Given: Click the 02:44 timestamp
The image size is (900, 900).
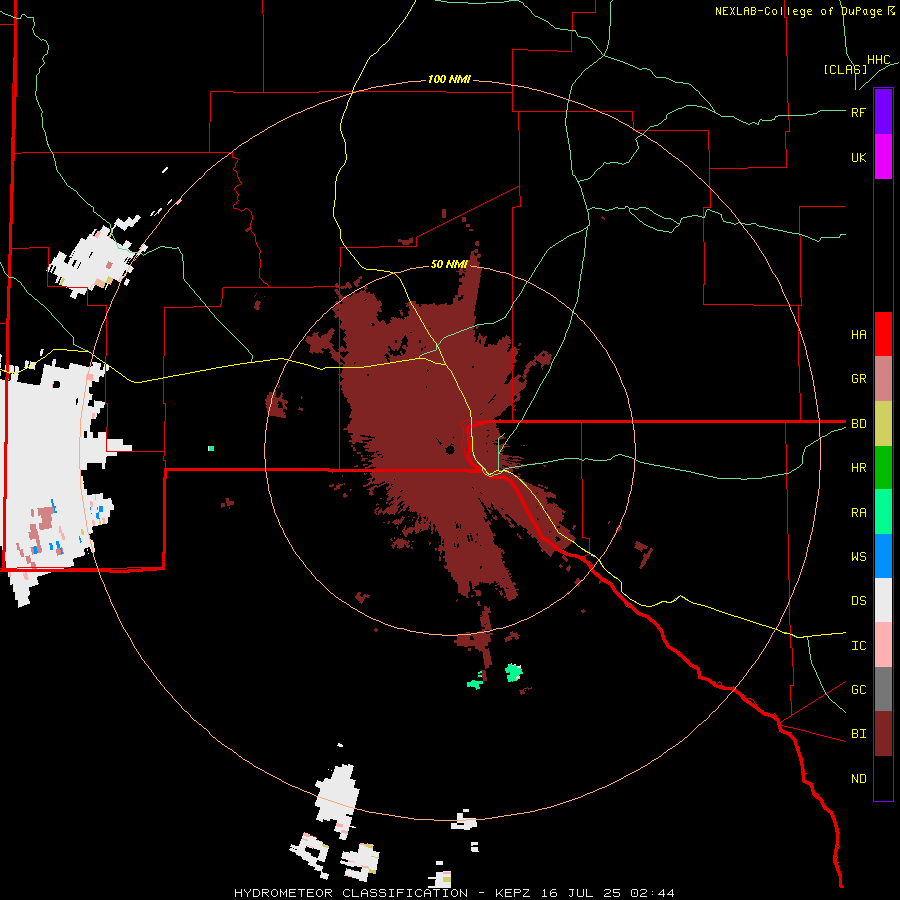Looking at the screenshot, I should (651, 893).
